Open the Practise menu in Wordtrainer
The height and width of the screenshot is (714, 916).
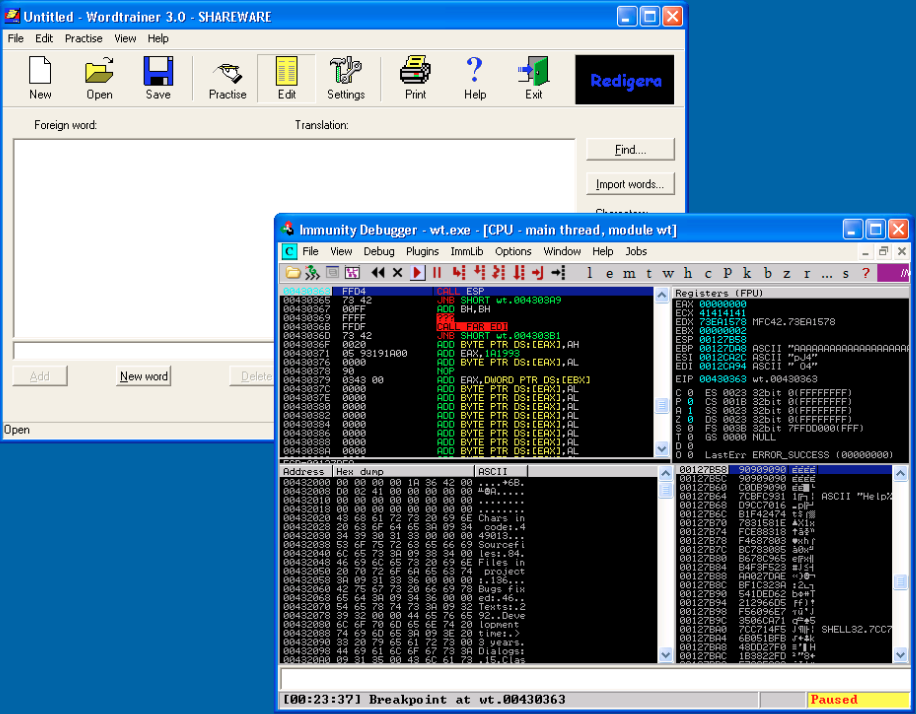tap(84, 39)
